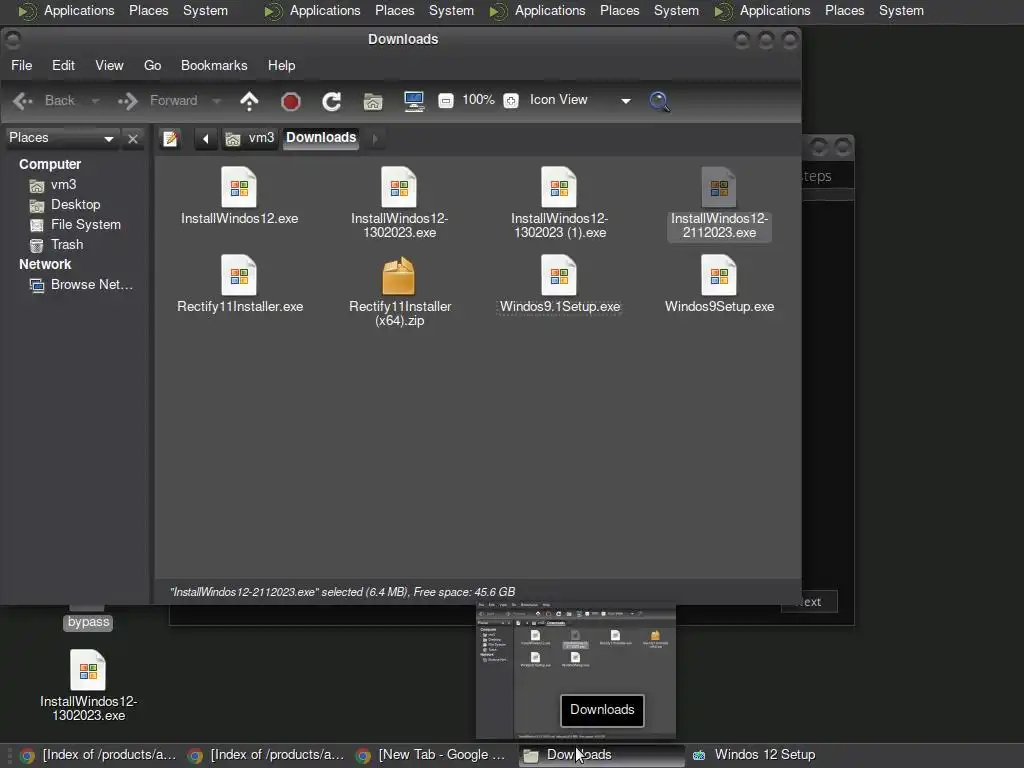
Task: Select Rectify11Installer (x64).zip archive
Action: pos(400,291)
